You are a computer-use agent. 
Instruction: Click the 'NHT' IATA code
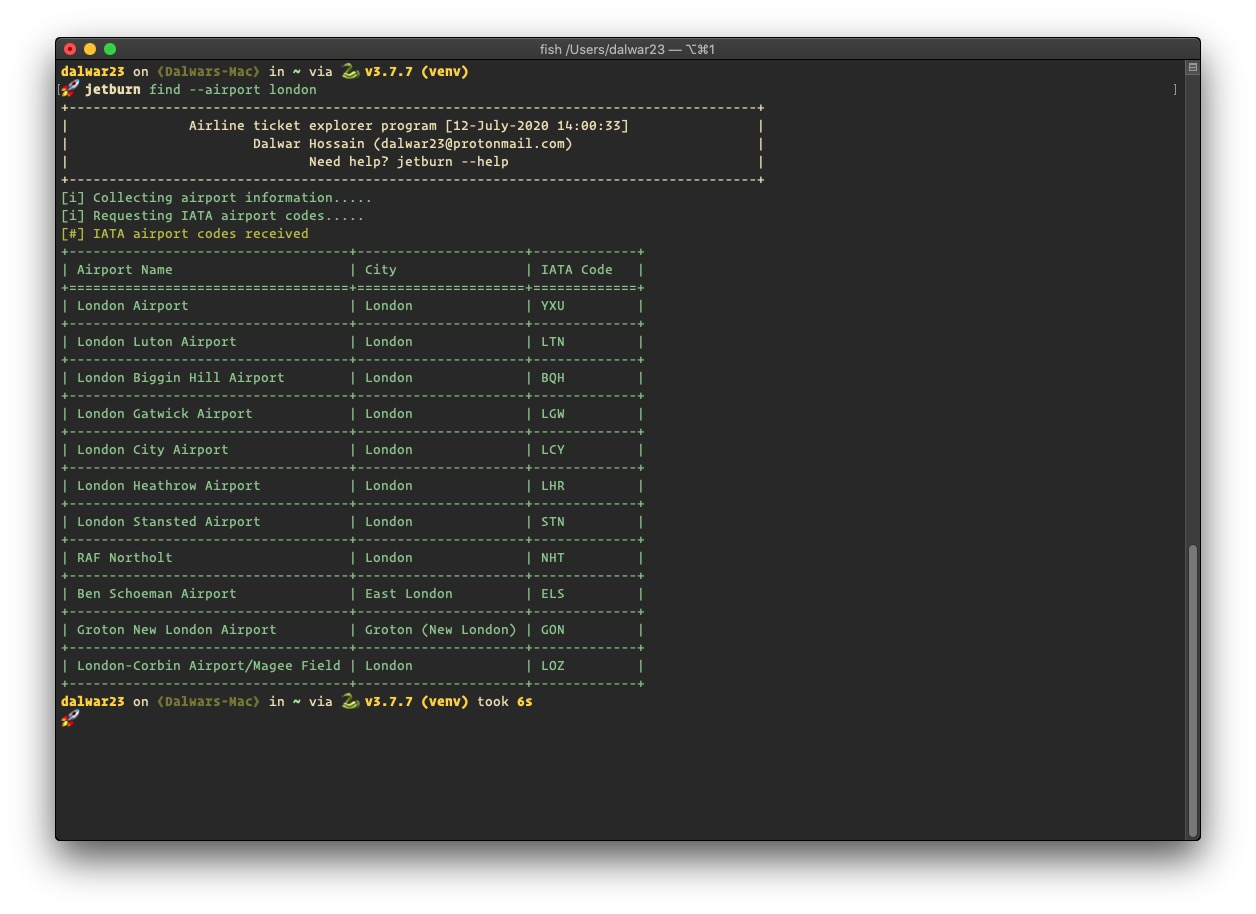coord(553,557)
